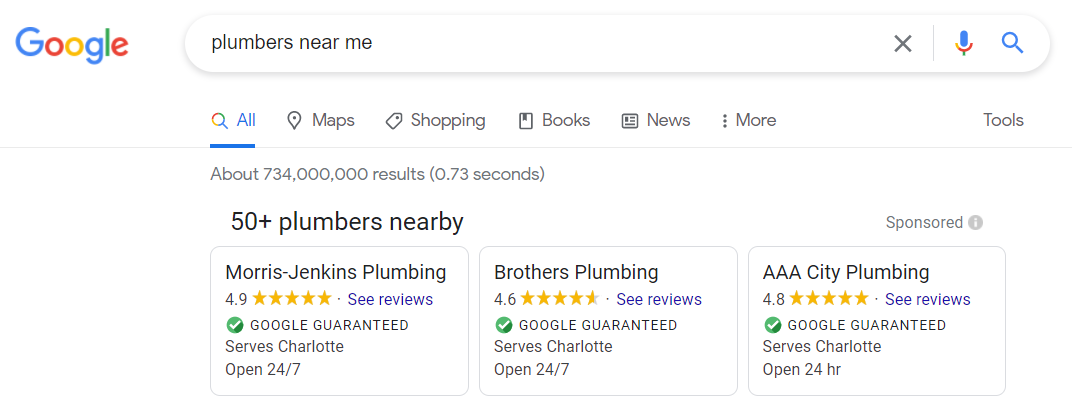Open the Books results tab
Viewport: 1072px width, 408px height.
click(554, 120)
